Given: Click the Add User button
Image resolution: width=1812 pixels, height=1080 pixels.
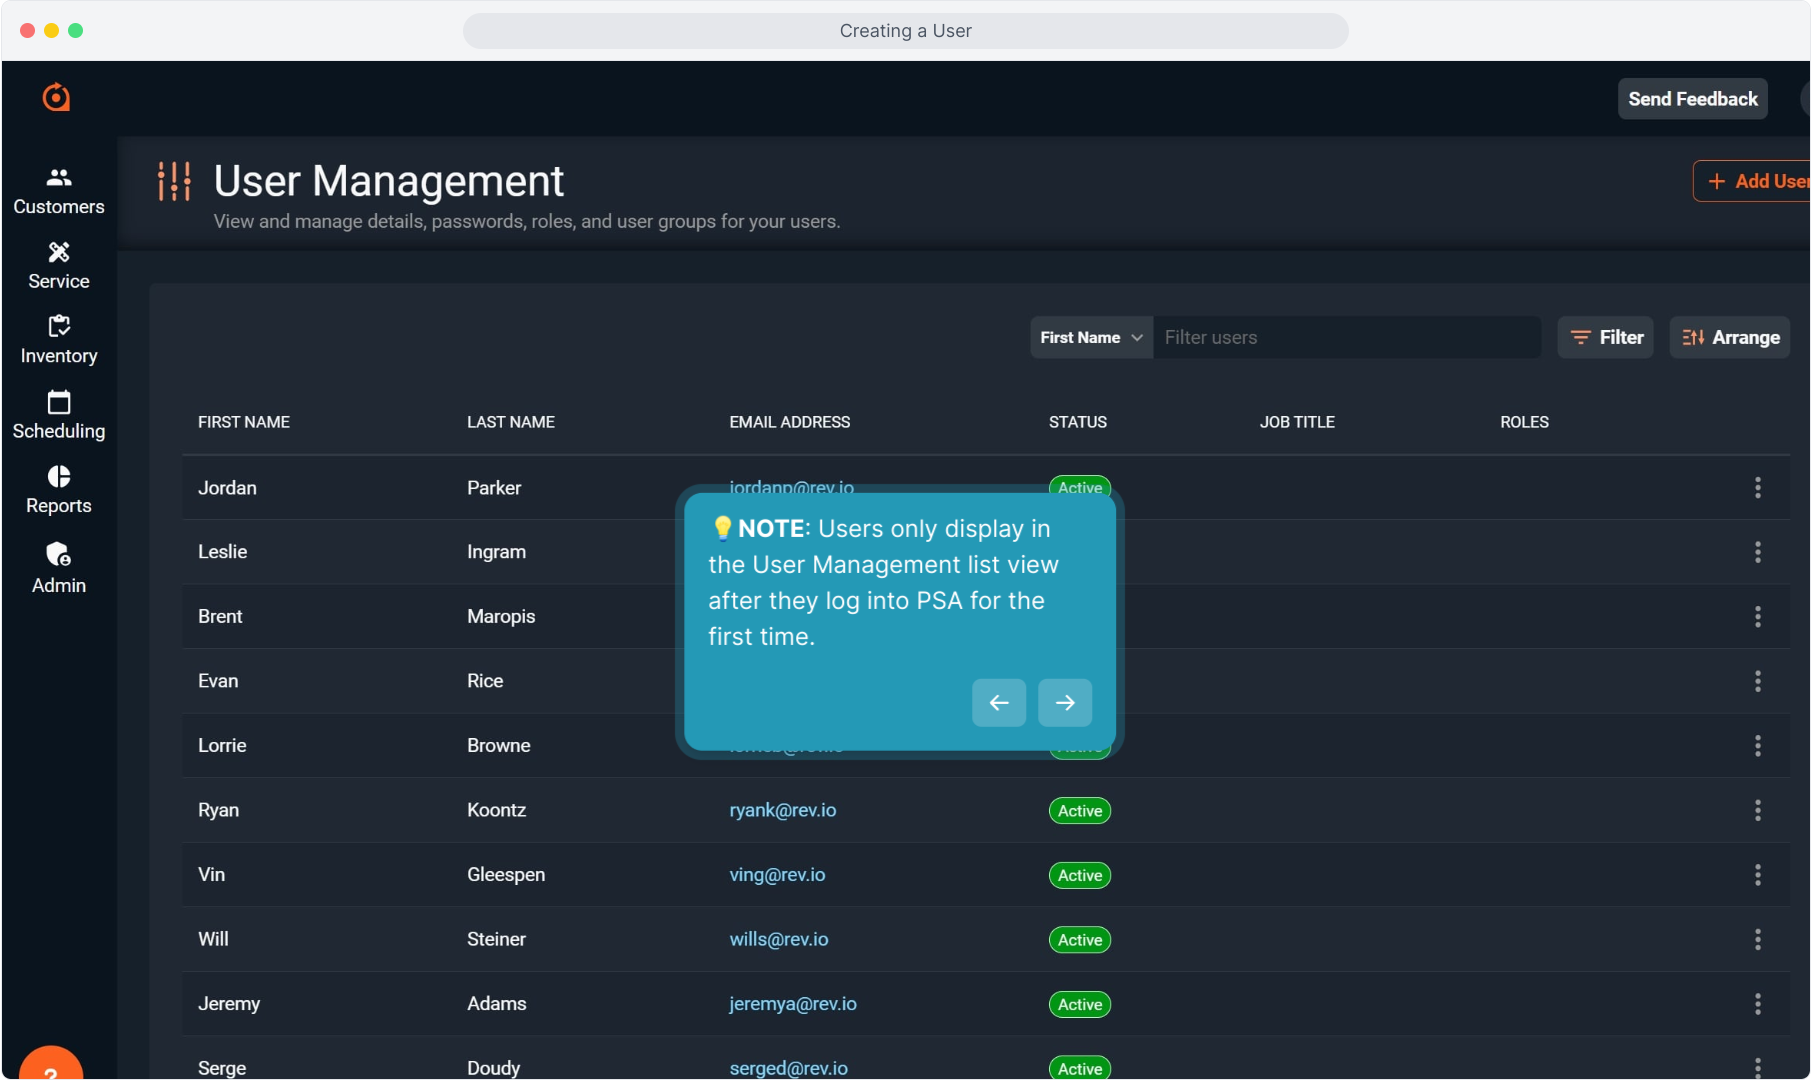Looking at the screenshot, I should click(x=1756, y=181).
